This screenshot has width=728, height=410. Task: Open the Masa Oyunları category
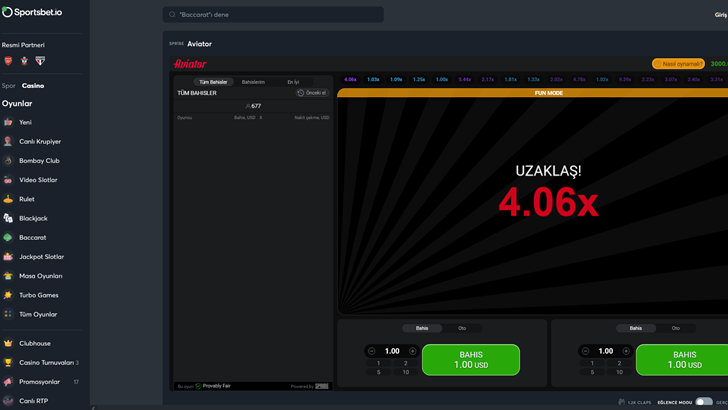tap(40, 276)
